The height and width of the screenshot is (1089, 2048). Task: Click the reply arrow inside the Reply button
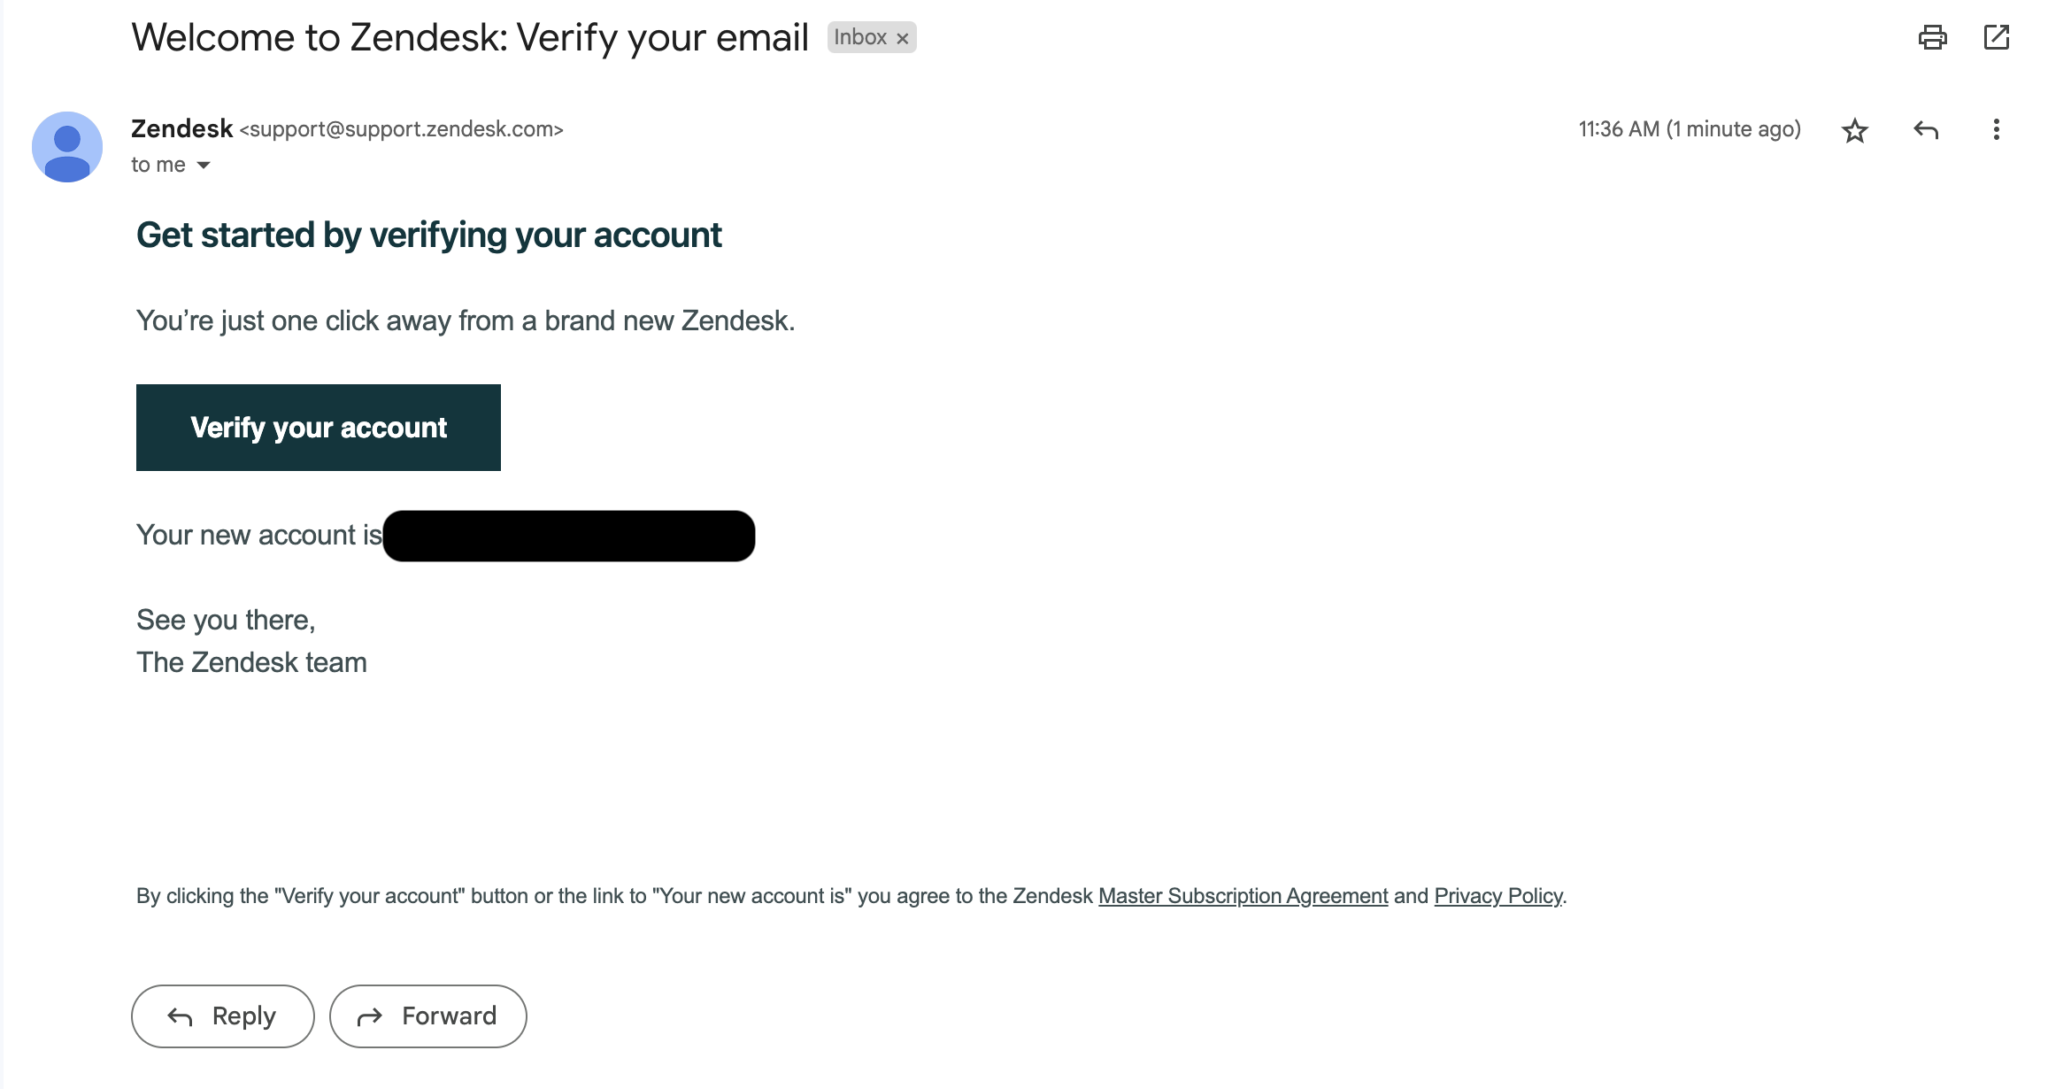[180, 1016]
